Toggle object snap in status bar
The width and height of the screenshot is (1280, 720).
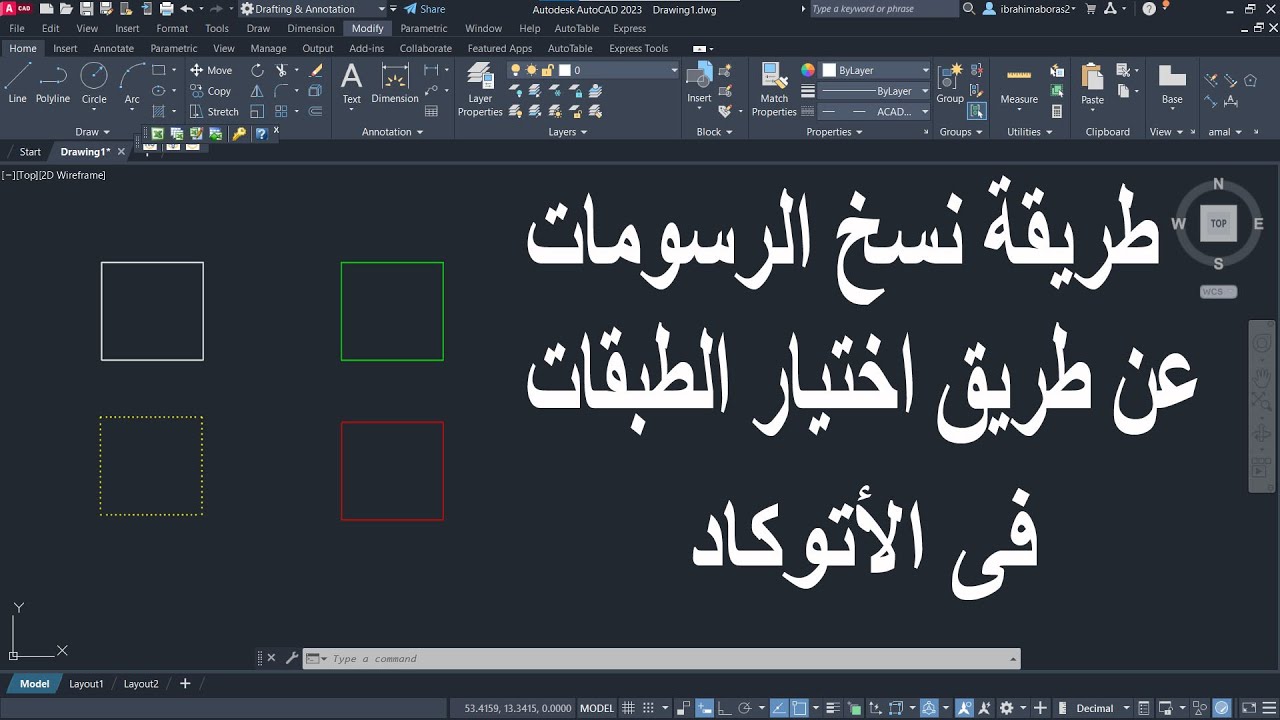799,708
